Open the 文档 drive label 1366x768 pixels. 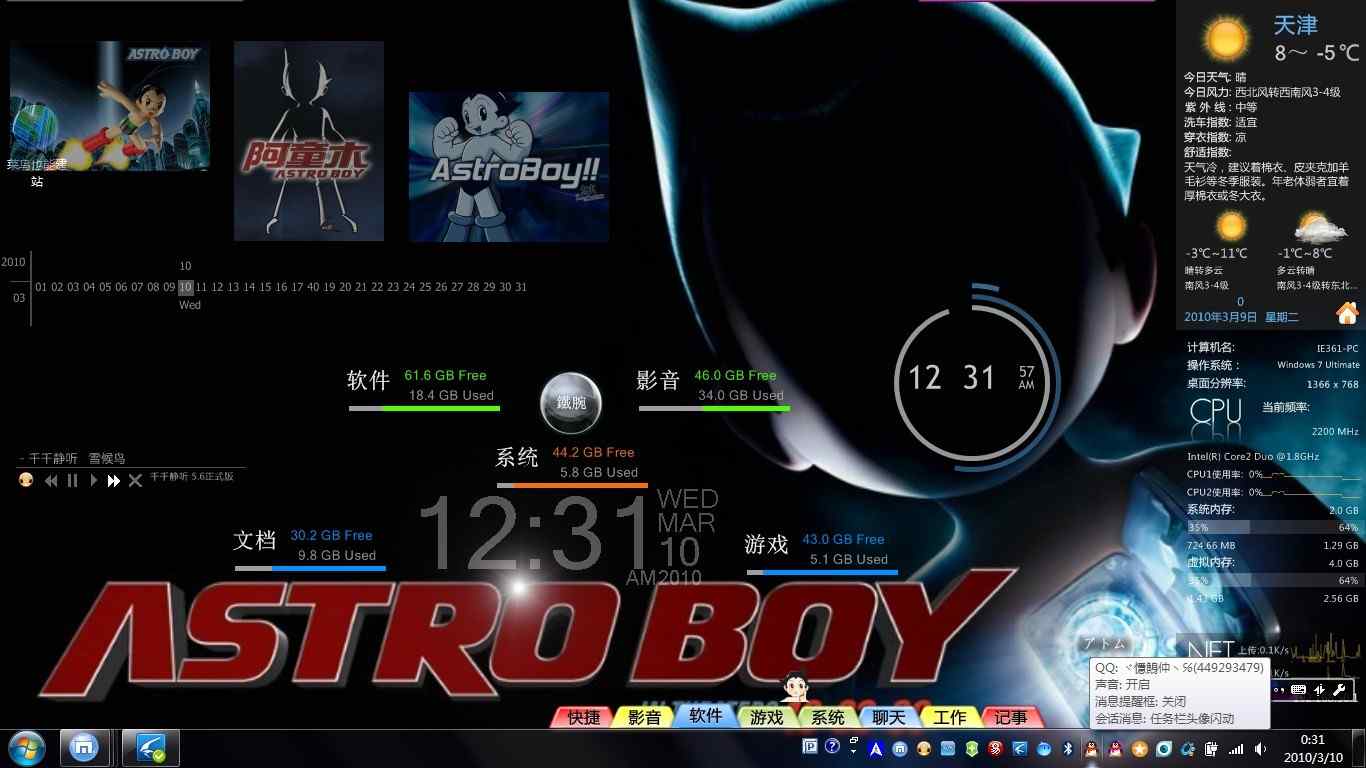click(x=254, y=541)
